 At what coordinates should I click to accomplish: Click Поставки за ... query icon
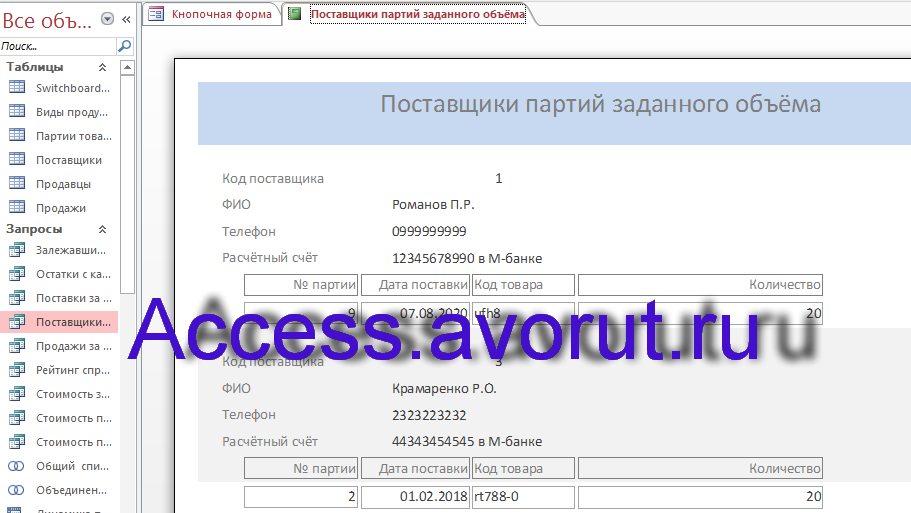coord(17,297)
